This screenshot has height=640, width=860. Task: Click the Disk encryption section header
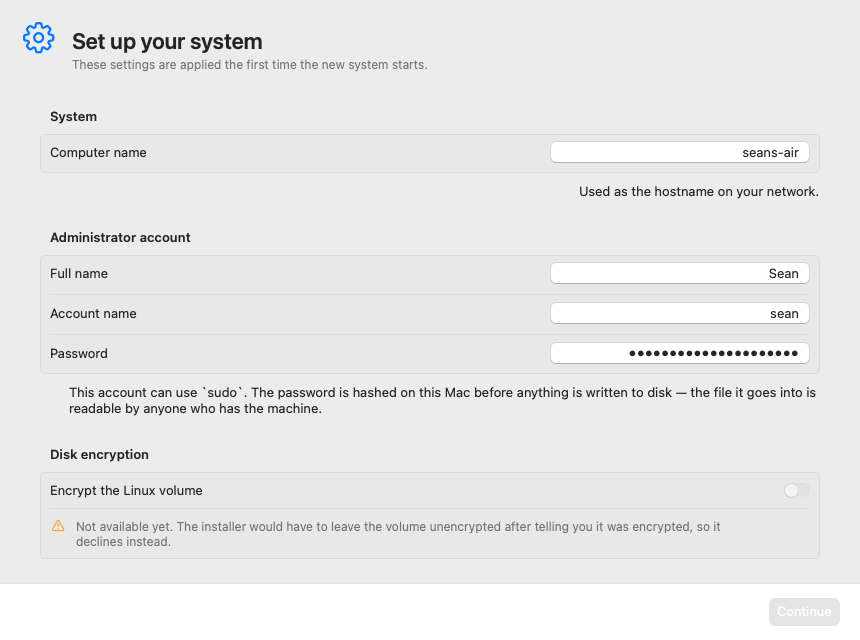click(x=99, y=455)
